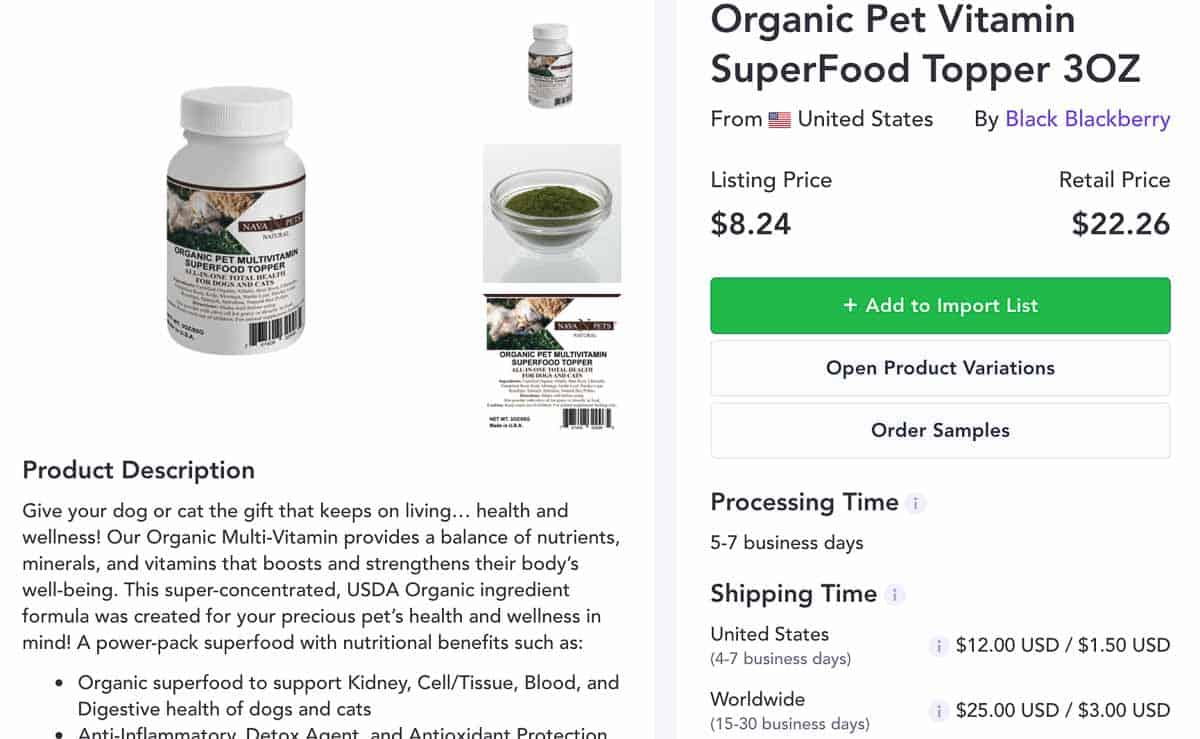Click the United States shipping destination label

tap(770, 634)
